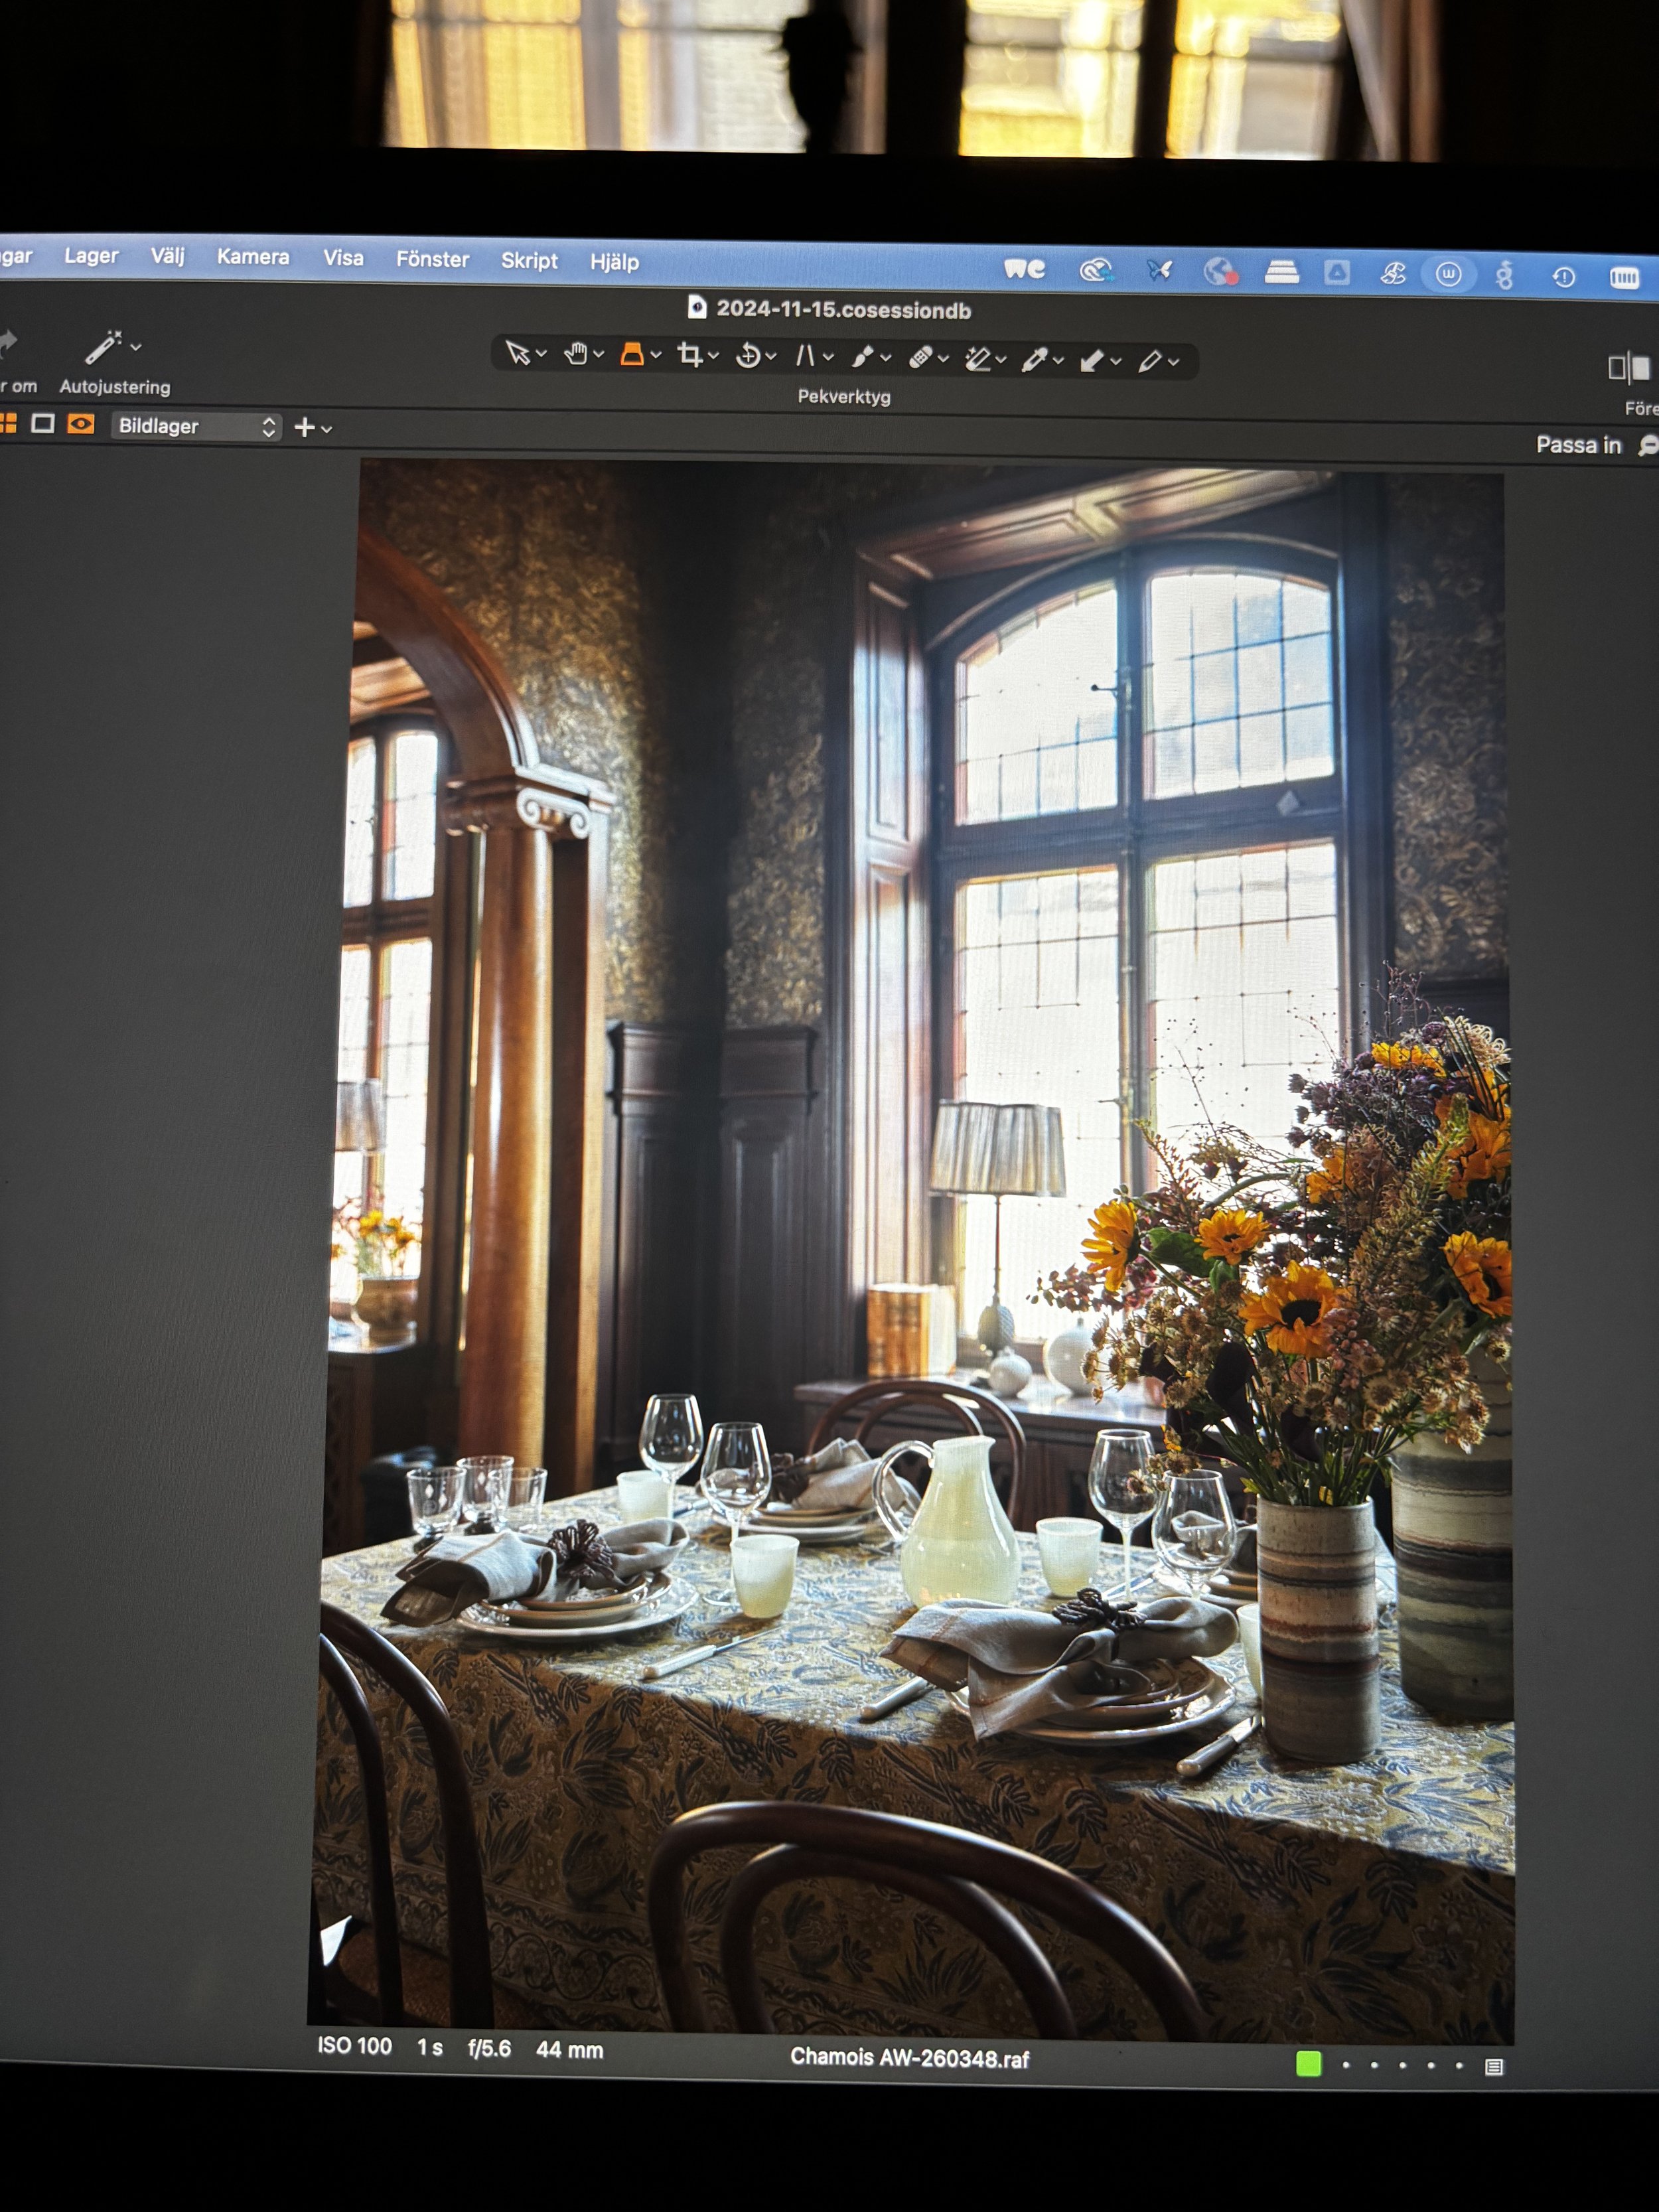This screenshot has width=1659, height=2212.
Task: Open the Skript menu
Action: (x=529, y=261)
